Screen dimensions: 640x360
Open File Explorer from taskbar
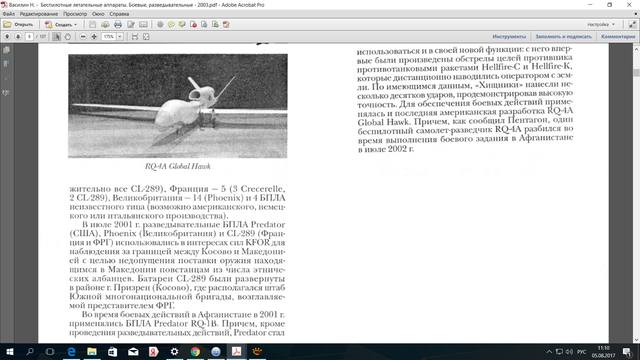point(92,351)
